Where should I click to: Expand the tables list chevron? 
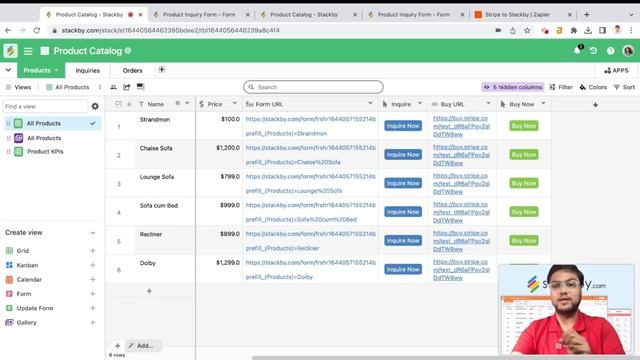[x=8, y=70]
